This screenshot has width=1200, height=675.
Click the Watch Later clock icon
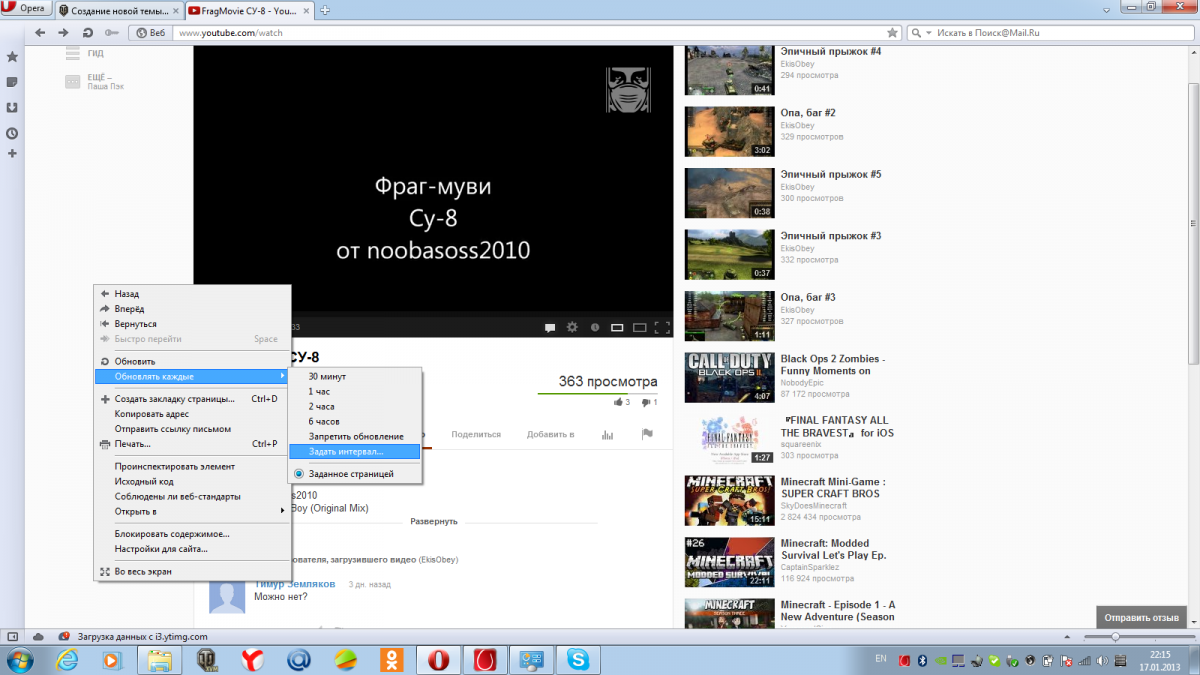595,327
